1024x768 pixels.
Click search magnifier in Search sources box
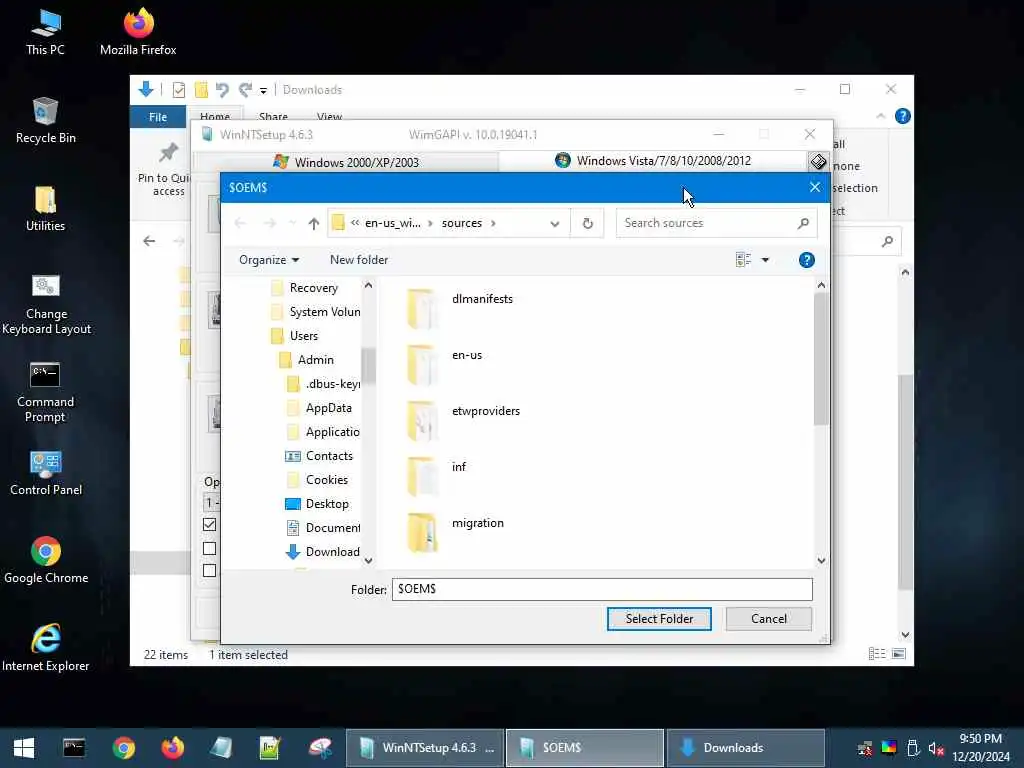[x=803, y=223]
